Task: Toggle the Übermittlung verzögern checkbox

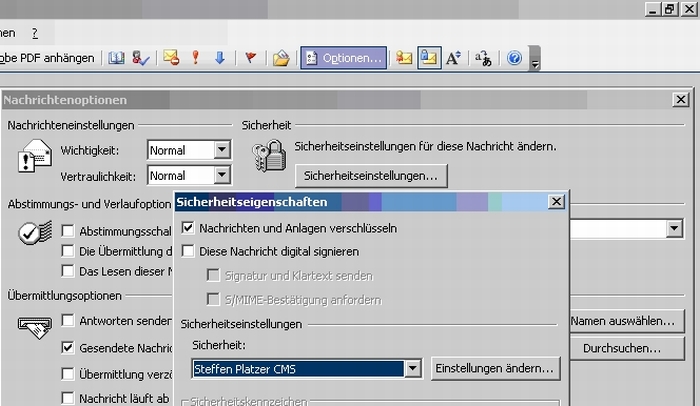Action: 68,374
